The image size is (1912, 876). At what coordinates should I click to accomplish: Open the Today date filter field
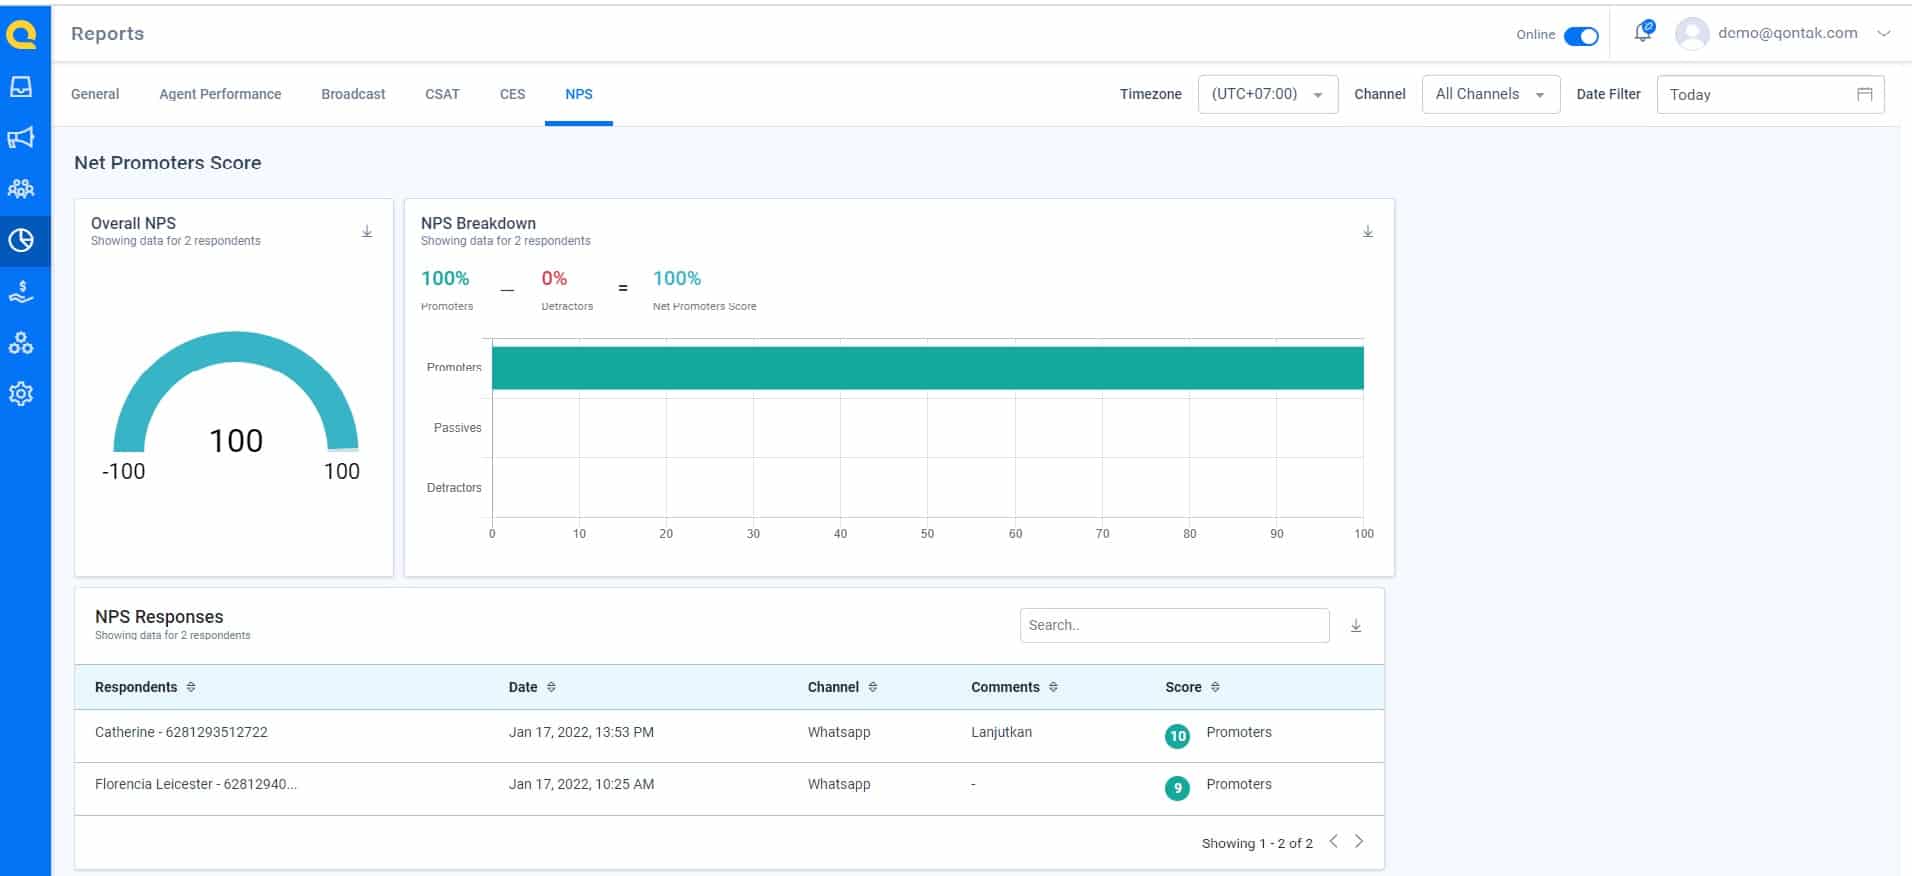(x=1769, y=95)
